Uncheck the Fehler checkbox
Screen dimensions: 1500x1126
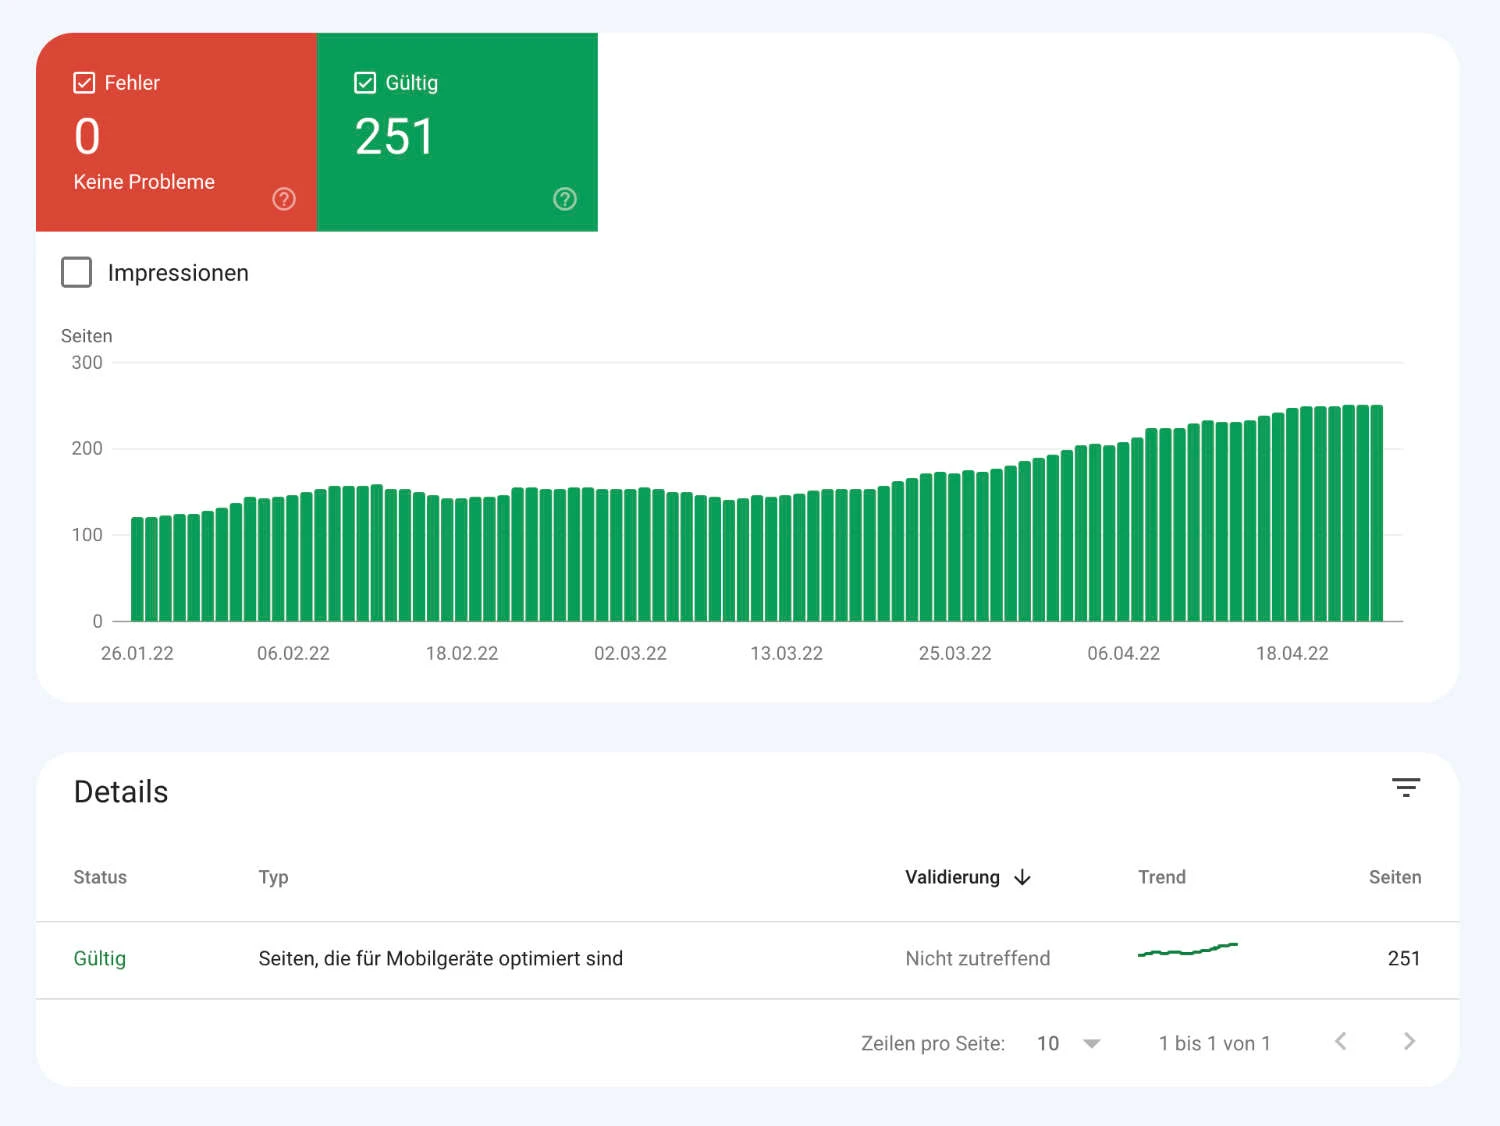85,83
